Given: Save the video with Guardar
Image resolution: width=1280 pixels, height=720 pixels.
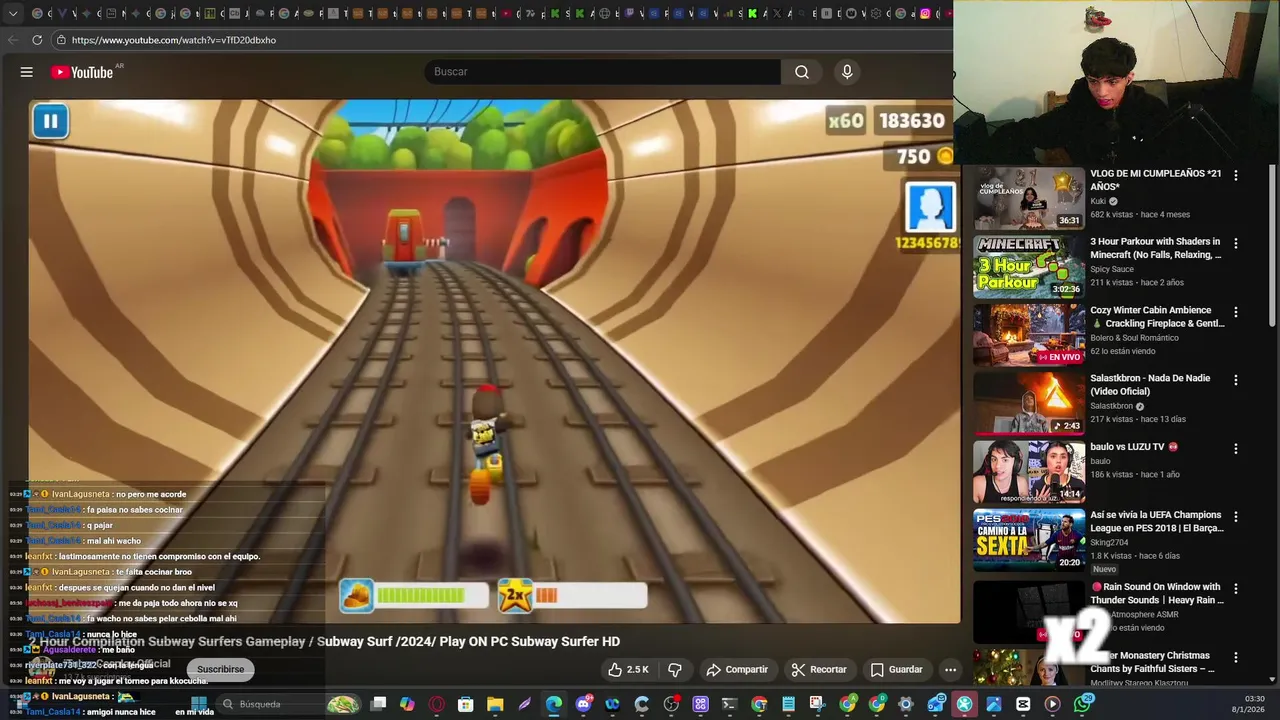Looking at the screenshot, I should [896, 669].
